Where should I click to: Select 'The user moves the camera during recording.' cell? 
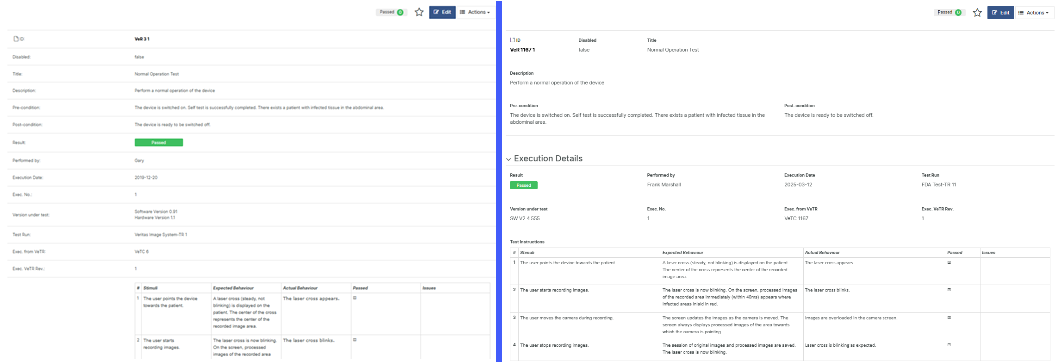tap(567, 317)
